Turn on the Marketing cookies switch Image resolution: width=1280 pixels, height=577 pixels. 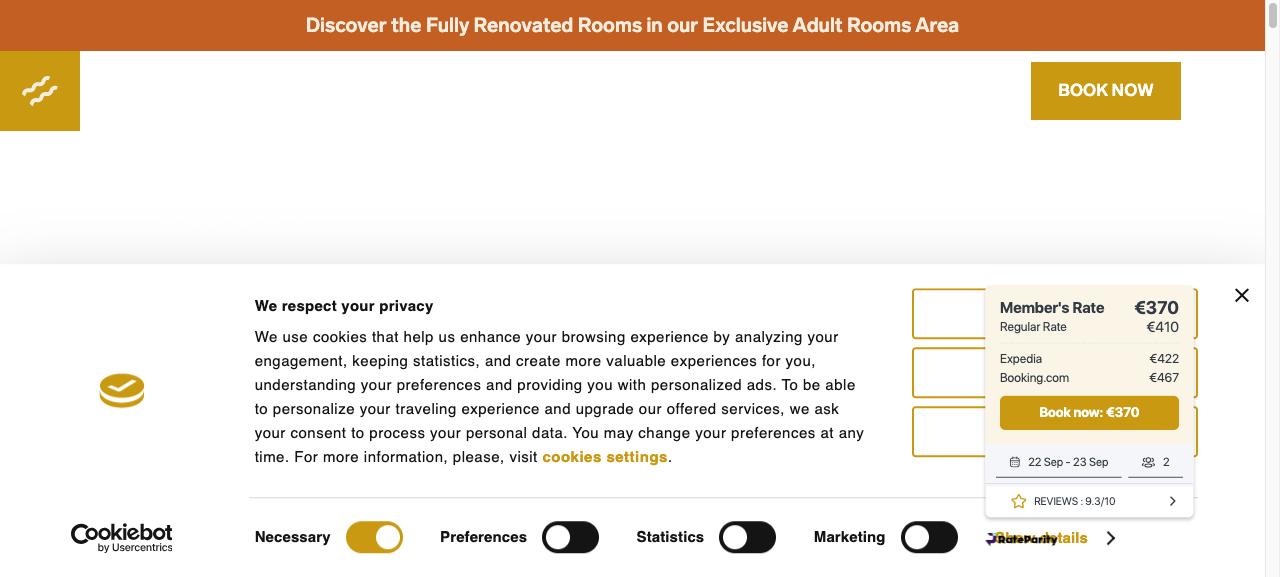tap(929, 537)
